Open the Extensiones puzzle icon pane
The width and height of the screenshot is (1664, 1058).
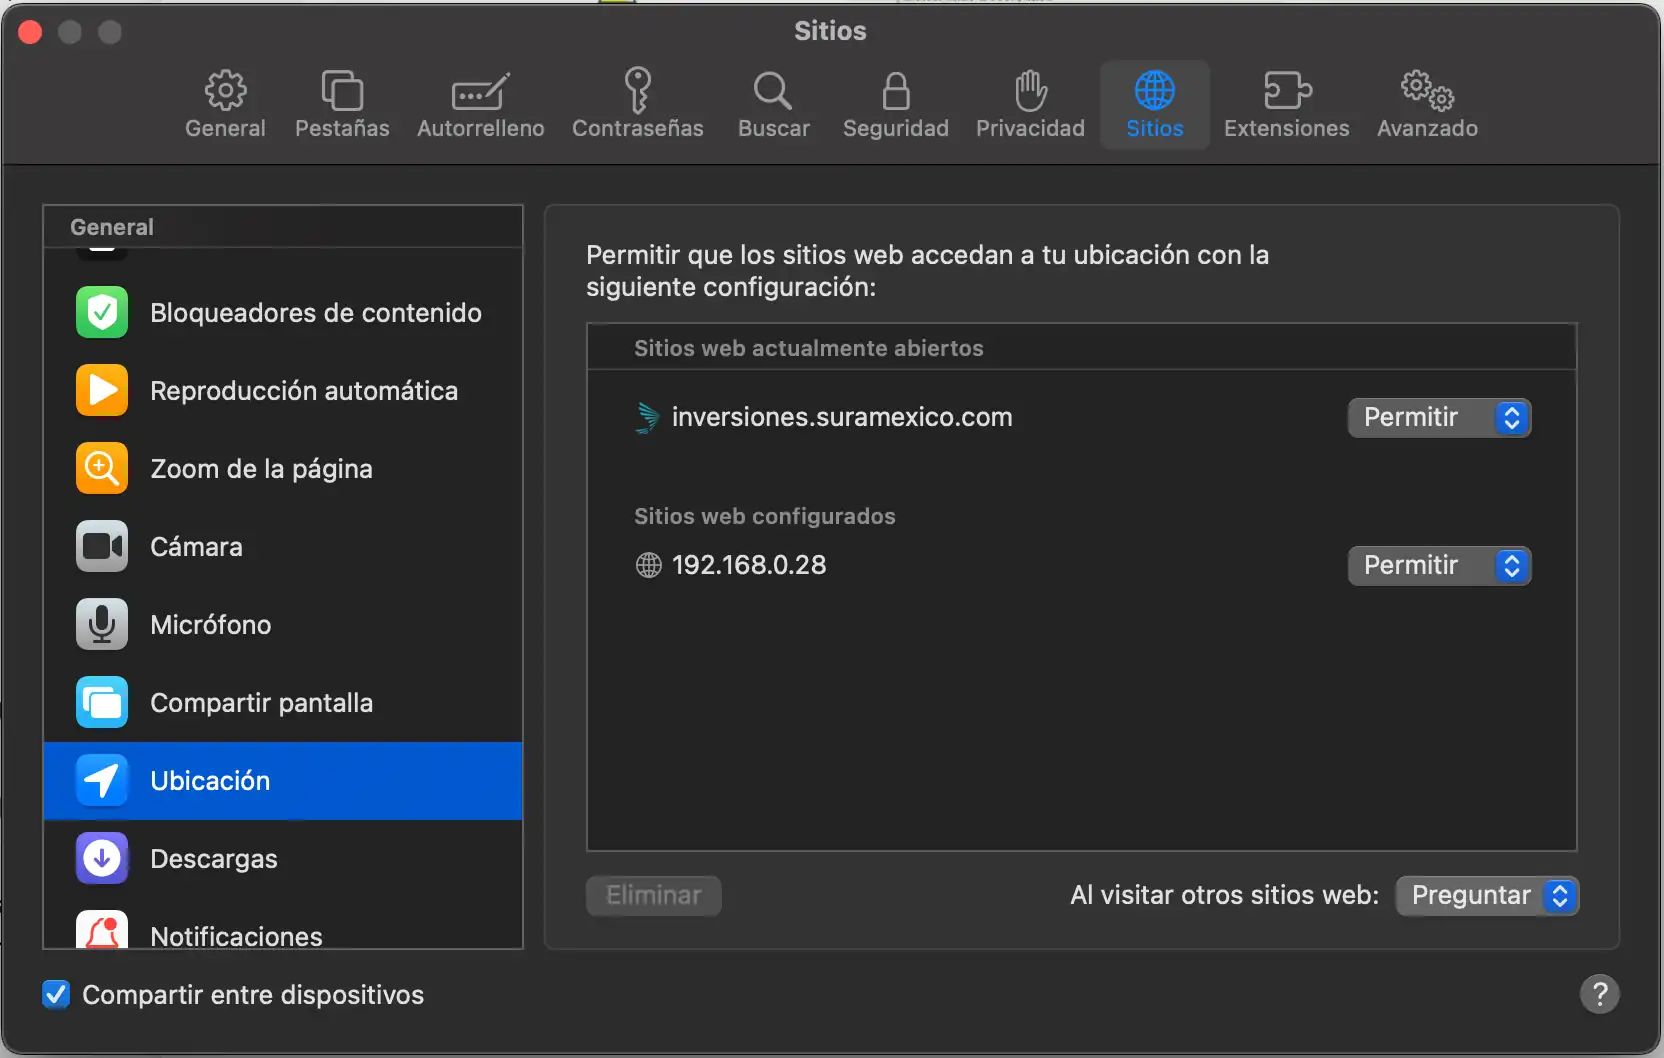1286,104
